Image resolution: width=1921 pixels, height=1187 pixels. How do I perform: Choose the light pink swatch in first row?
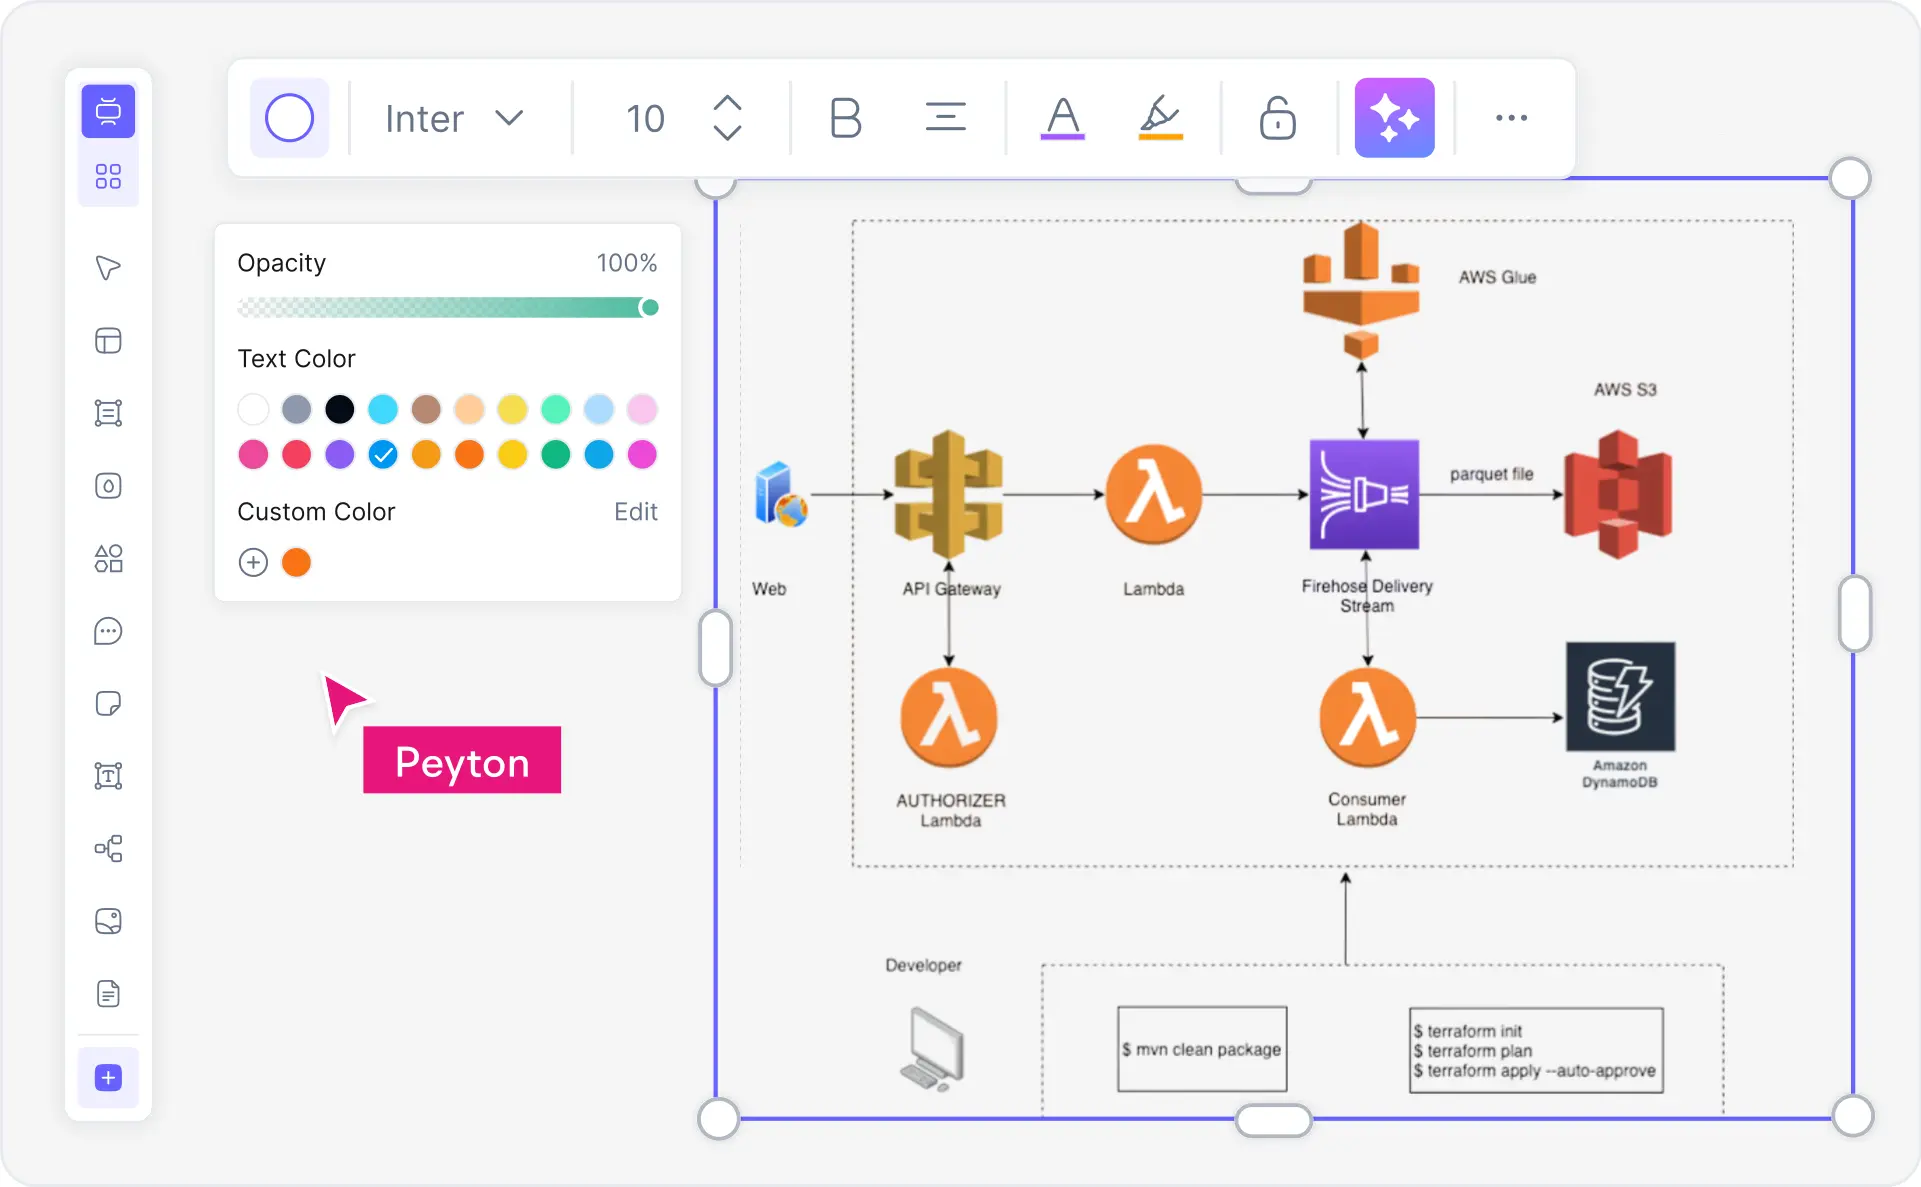click(642, 409)
